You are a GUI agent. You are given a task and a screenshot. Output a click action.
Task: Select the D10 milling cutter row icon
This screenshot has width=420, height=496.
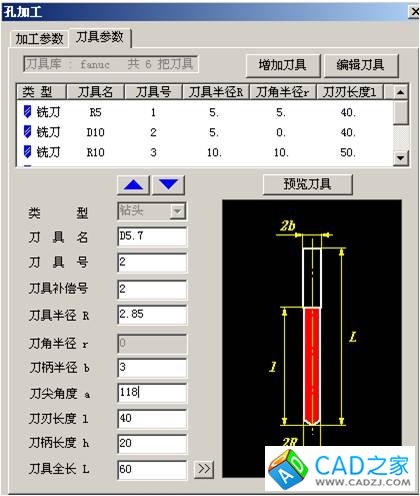[28, 132]
